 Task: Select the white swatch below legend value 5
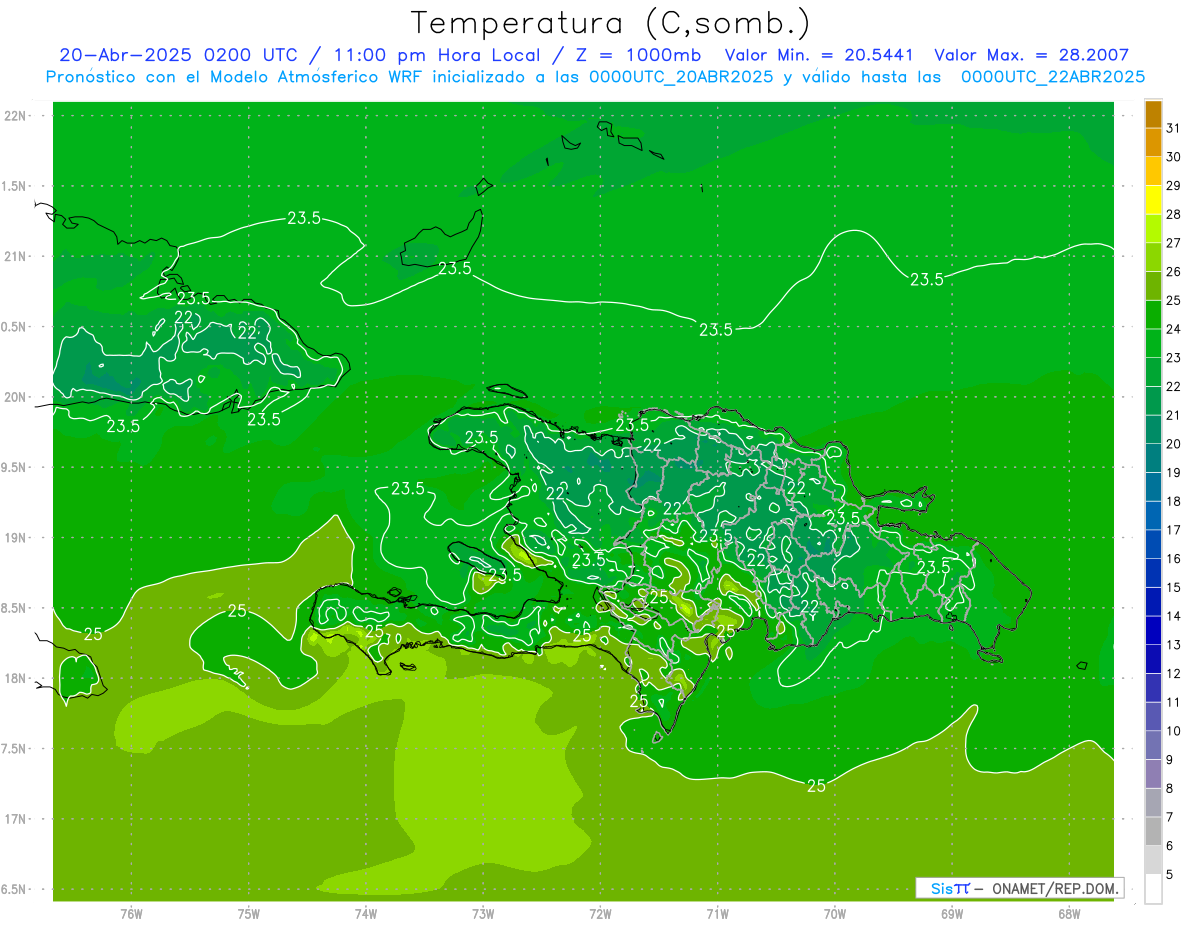tap(1153, 889)
